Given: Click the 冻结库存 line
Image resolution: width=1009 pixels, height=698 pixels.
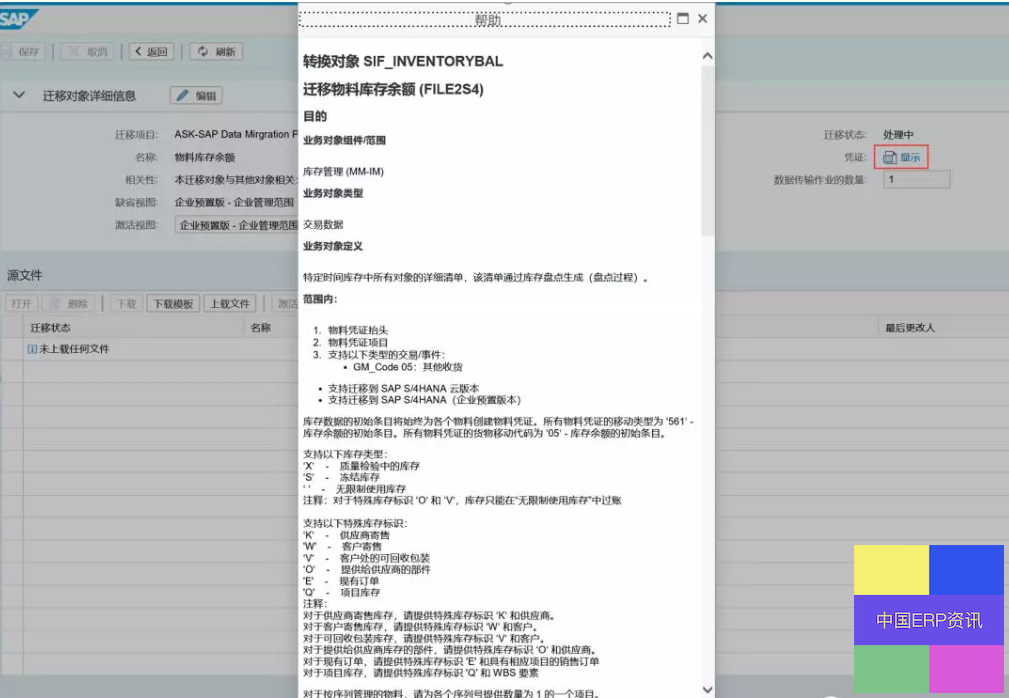Looking at the screenshot, I should (360, 477).
